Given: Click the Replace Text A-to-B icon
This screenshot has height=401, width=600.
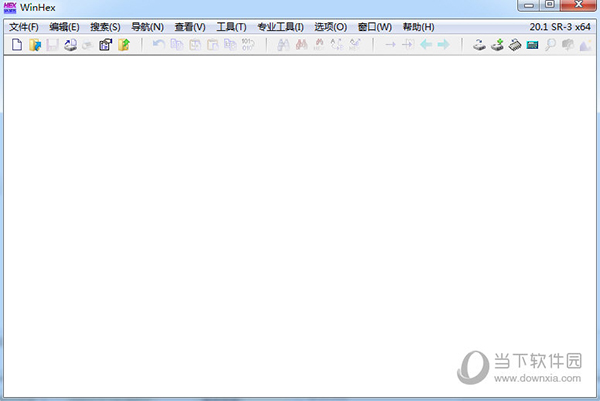Looking at the screenshot, I should click(337, 45).
